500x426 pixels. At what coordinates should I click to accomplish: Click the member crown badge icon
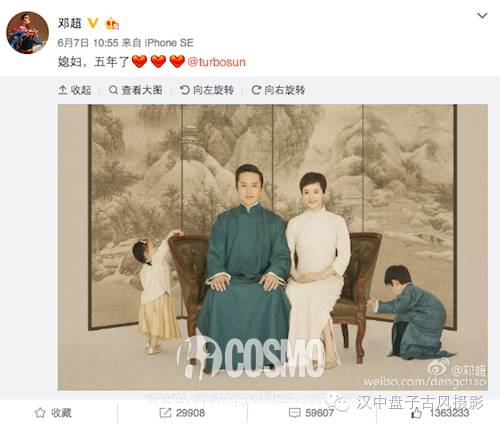[112, 23]
